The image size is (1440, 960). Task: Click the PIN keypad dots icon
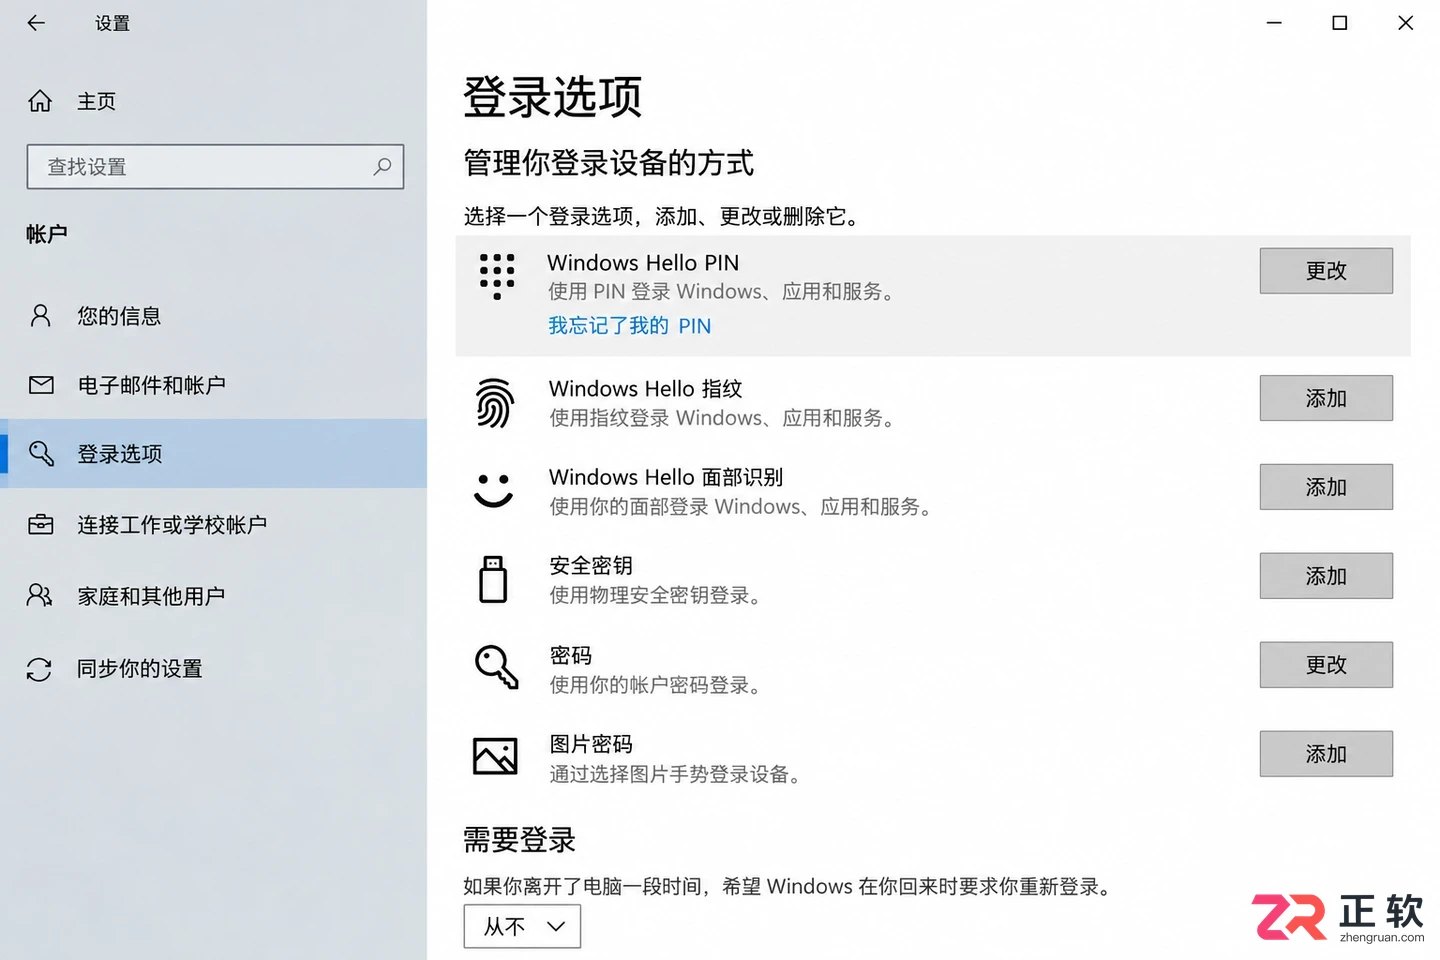[x=497, y=276]
